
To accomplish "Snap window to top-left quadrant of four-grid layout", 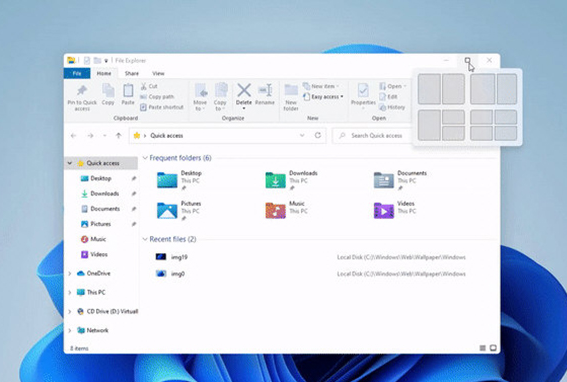I will pyautogui.click(x=481, y=117).
